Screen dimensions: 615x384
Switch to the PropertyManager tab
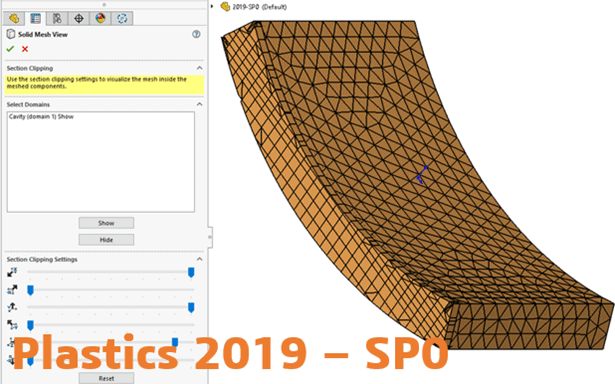35,18
